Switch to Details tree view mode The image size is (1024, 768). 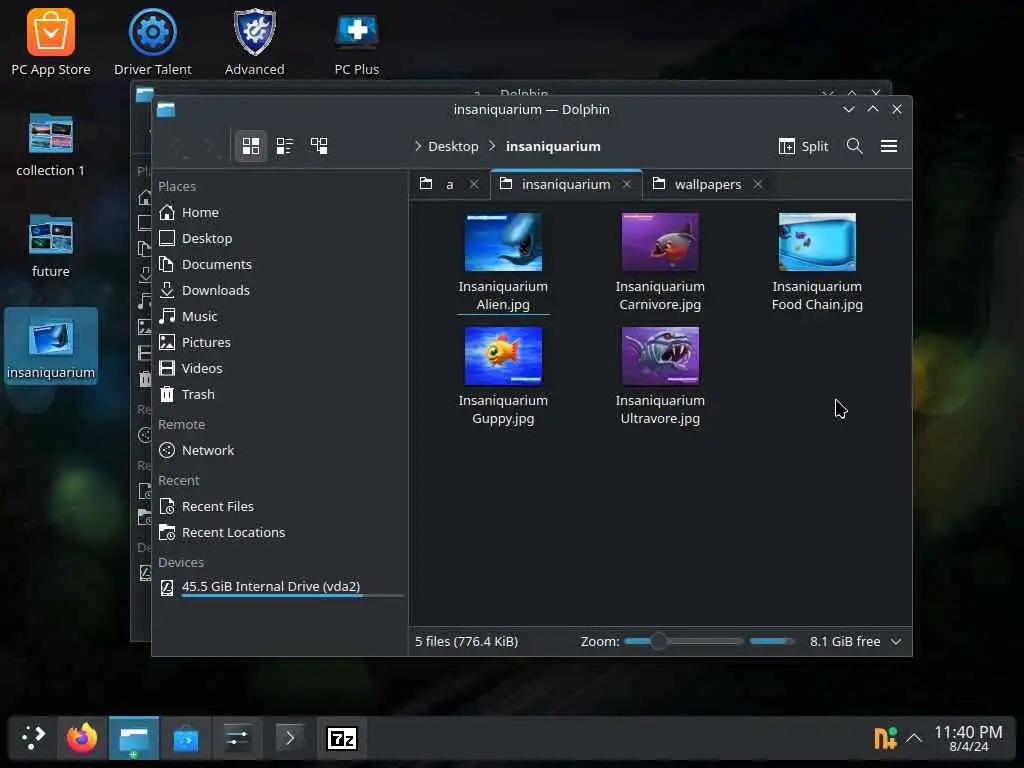click(x=319, y=146)
